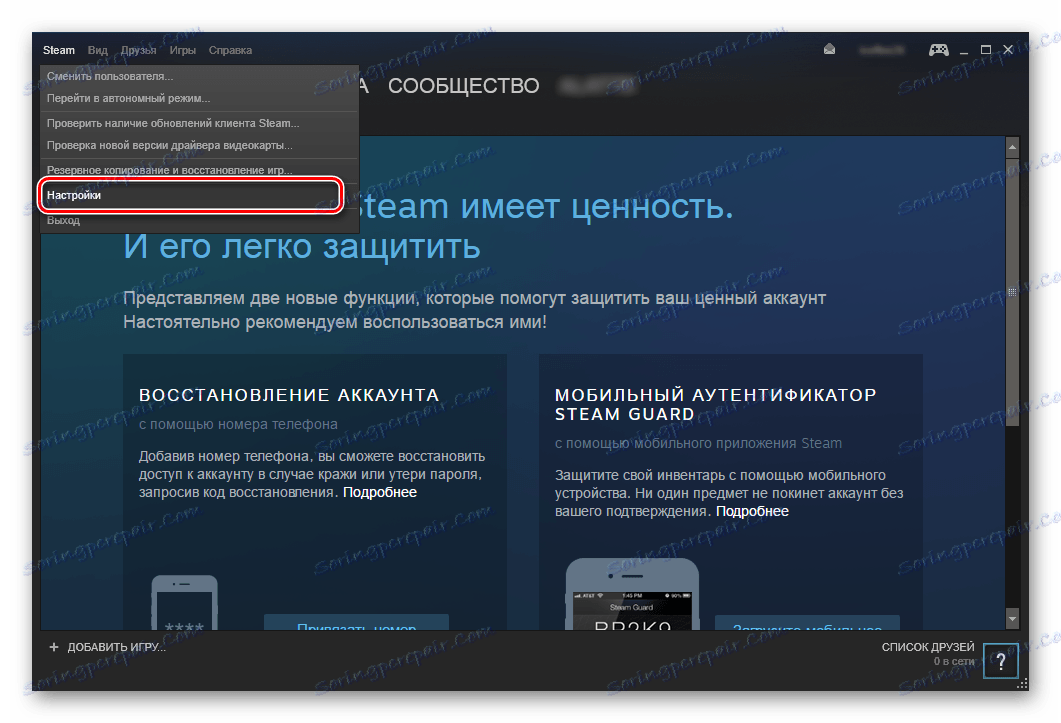Open СПИСОК ДРУЗЕЙ friends list
1061x723 pixels.
point(928,647)
